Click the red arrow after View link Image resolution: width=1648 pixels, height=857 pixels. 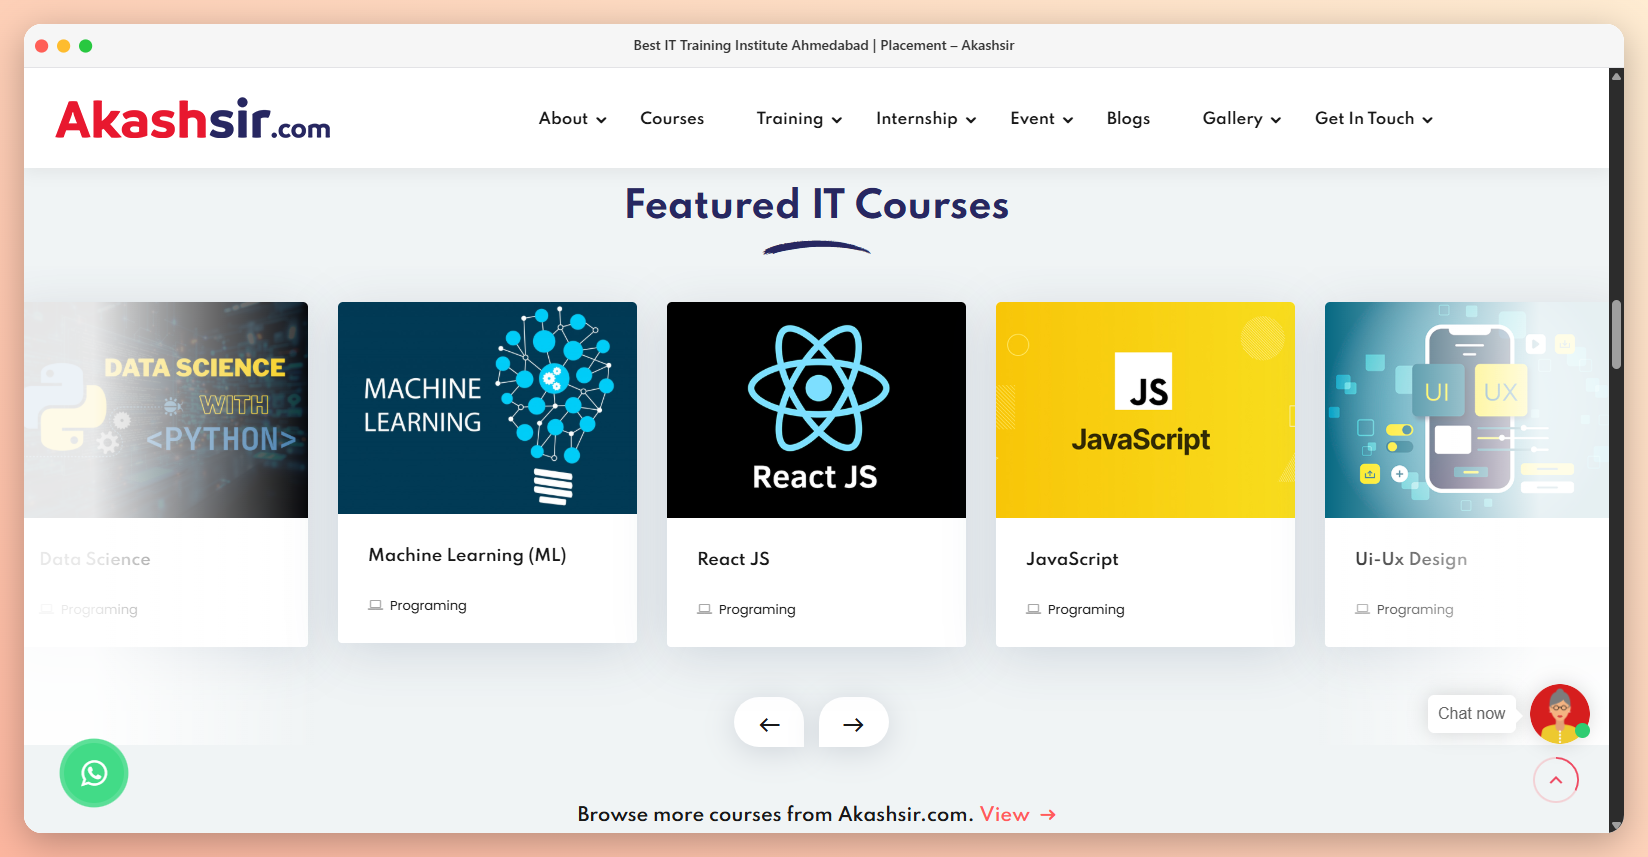point(1048,815)
